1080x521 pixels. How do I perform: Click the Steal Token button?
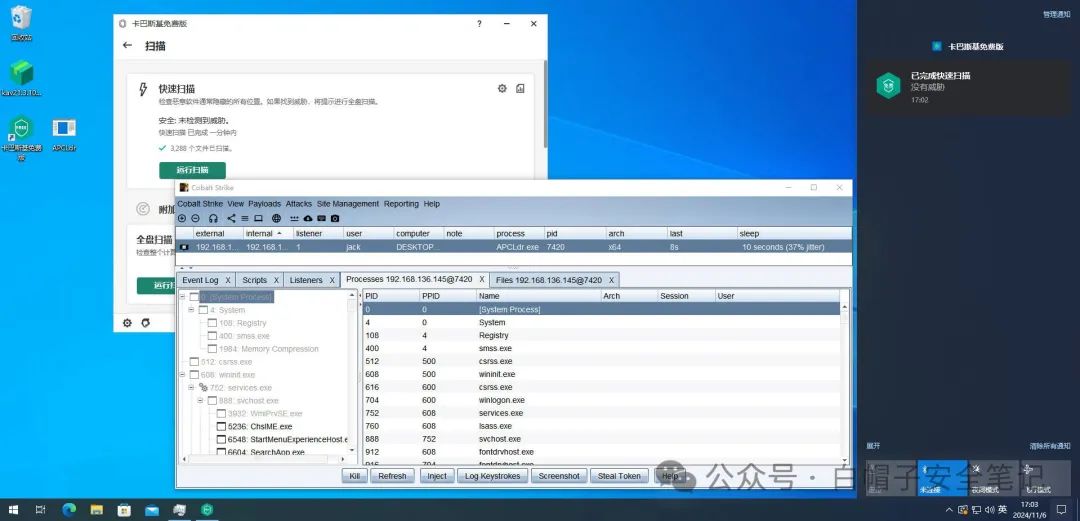tap(619, 476)
